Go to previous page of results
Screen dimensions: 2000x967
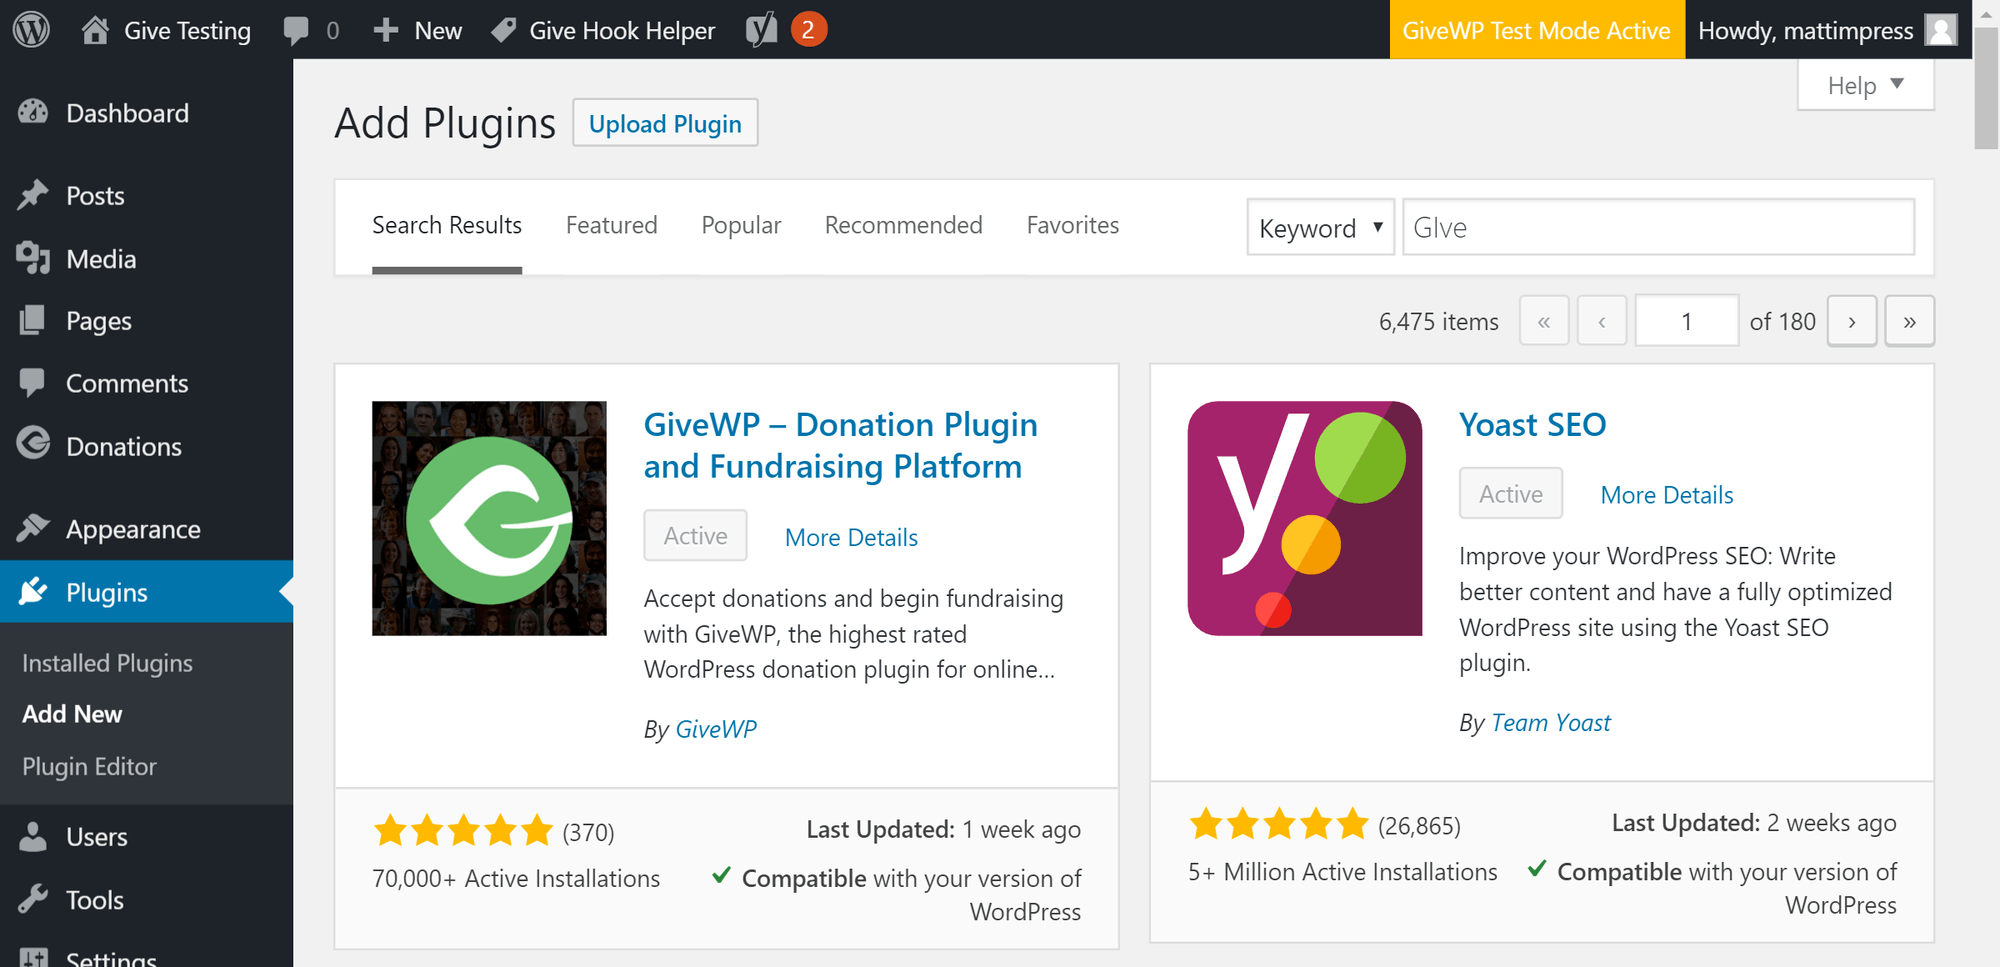[x=1602, y=321]
